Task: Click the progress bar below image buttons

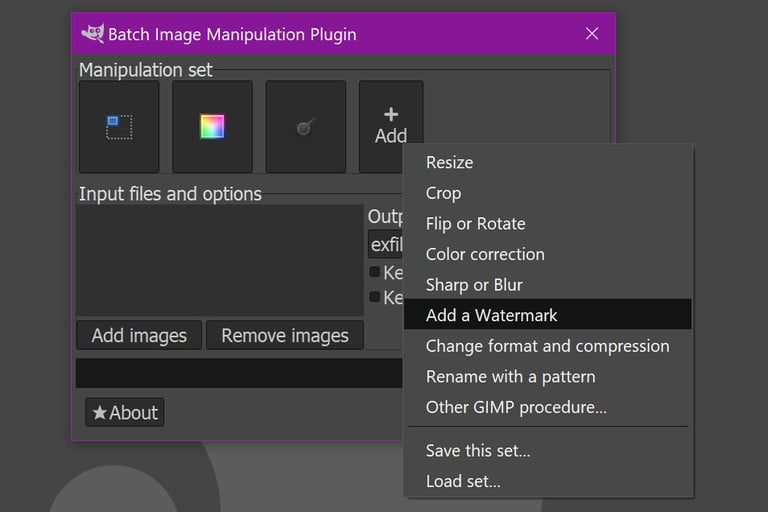Action: (240, 373)
